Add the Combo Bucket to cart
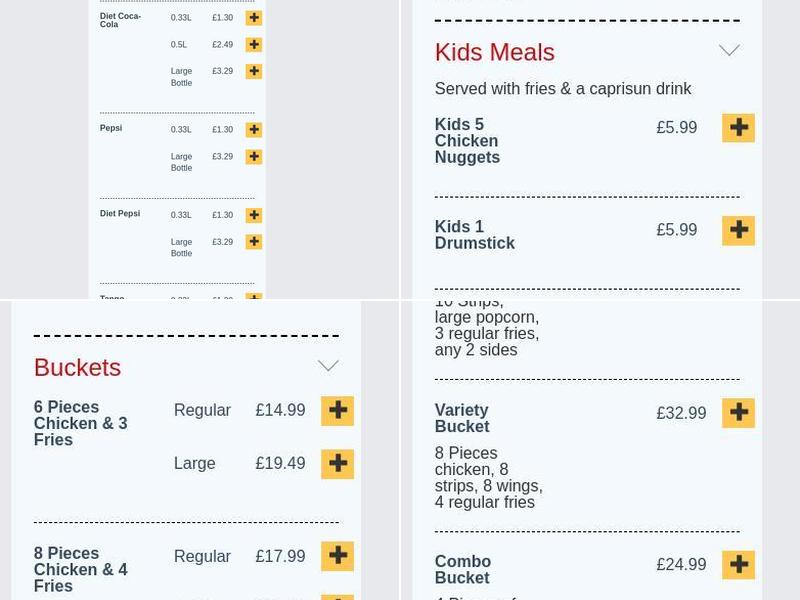Viewport: 800px width, 600px height. coord(738,564)
